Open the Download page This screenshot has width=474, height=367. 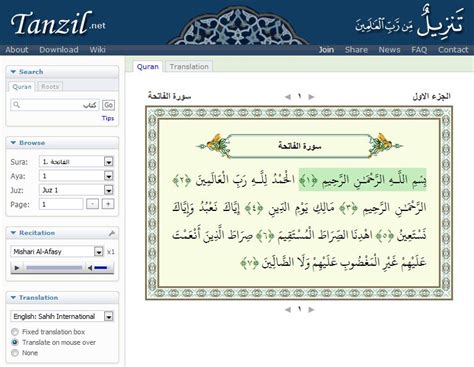point(59,50)
